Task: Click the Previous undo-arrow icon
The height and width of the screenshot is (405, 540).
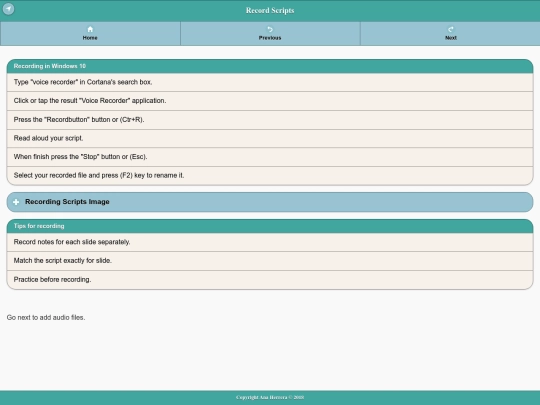Action: click(270, 29)
